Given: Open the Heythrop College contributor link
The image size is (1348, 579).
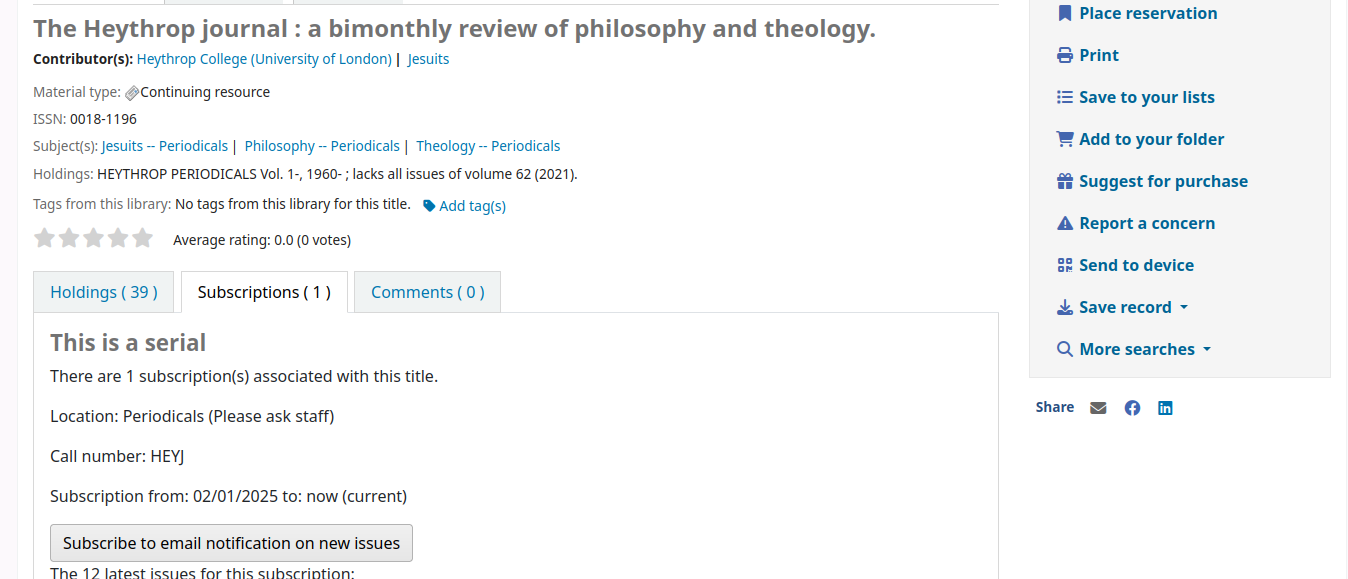Looking at the screenshot, I should tap(264, 60).
